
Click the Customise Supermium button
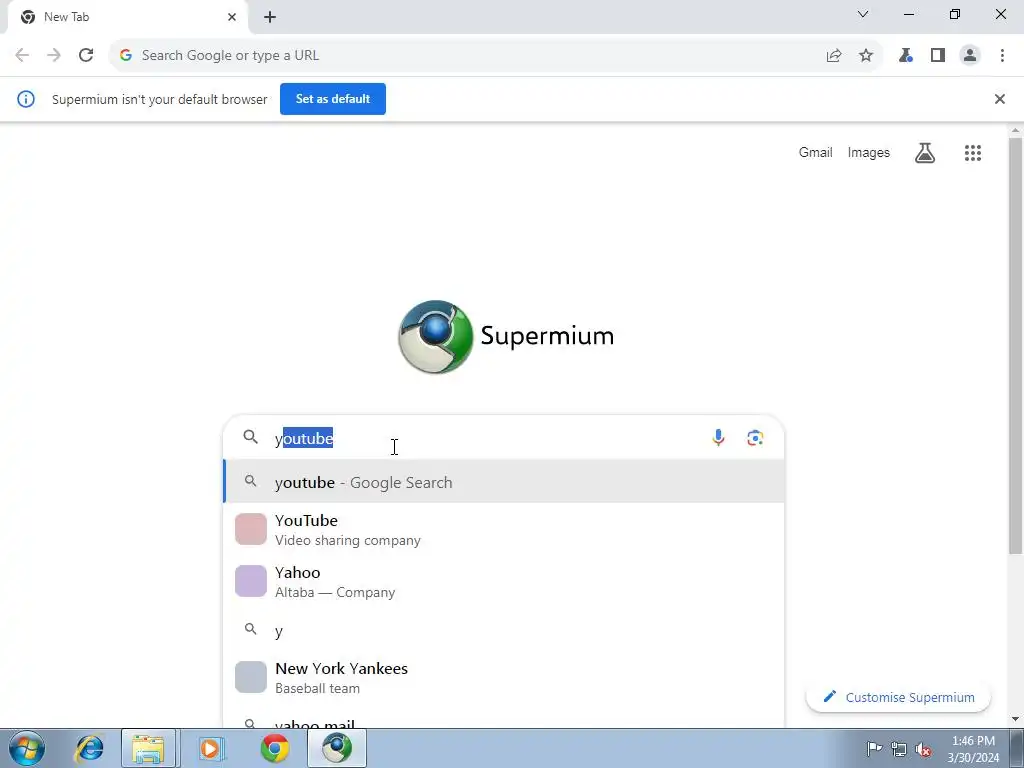pyautogui.click(x=899, y=697)
